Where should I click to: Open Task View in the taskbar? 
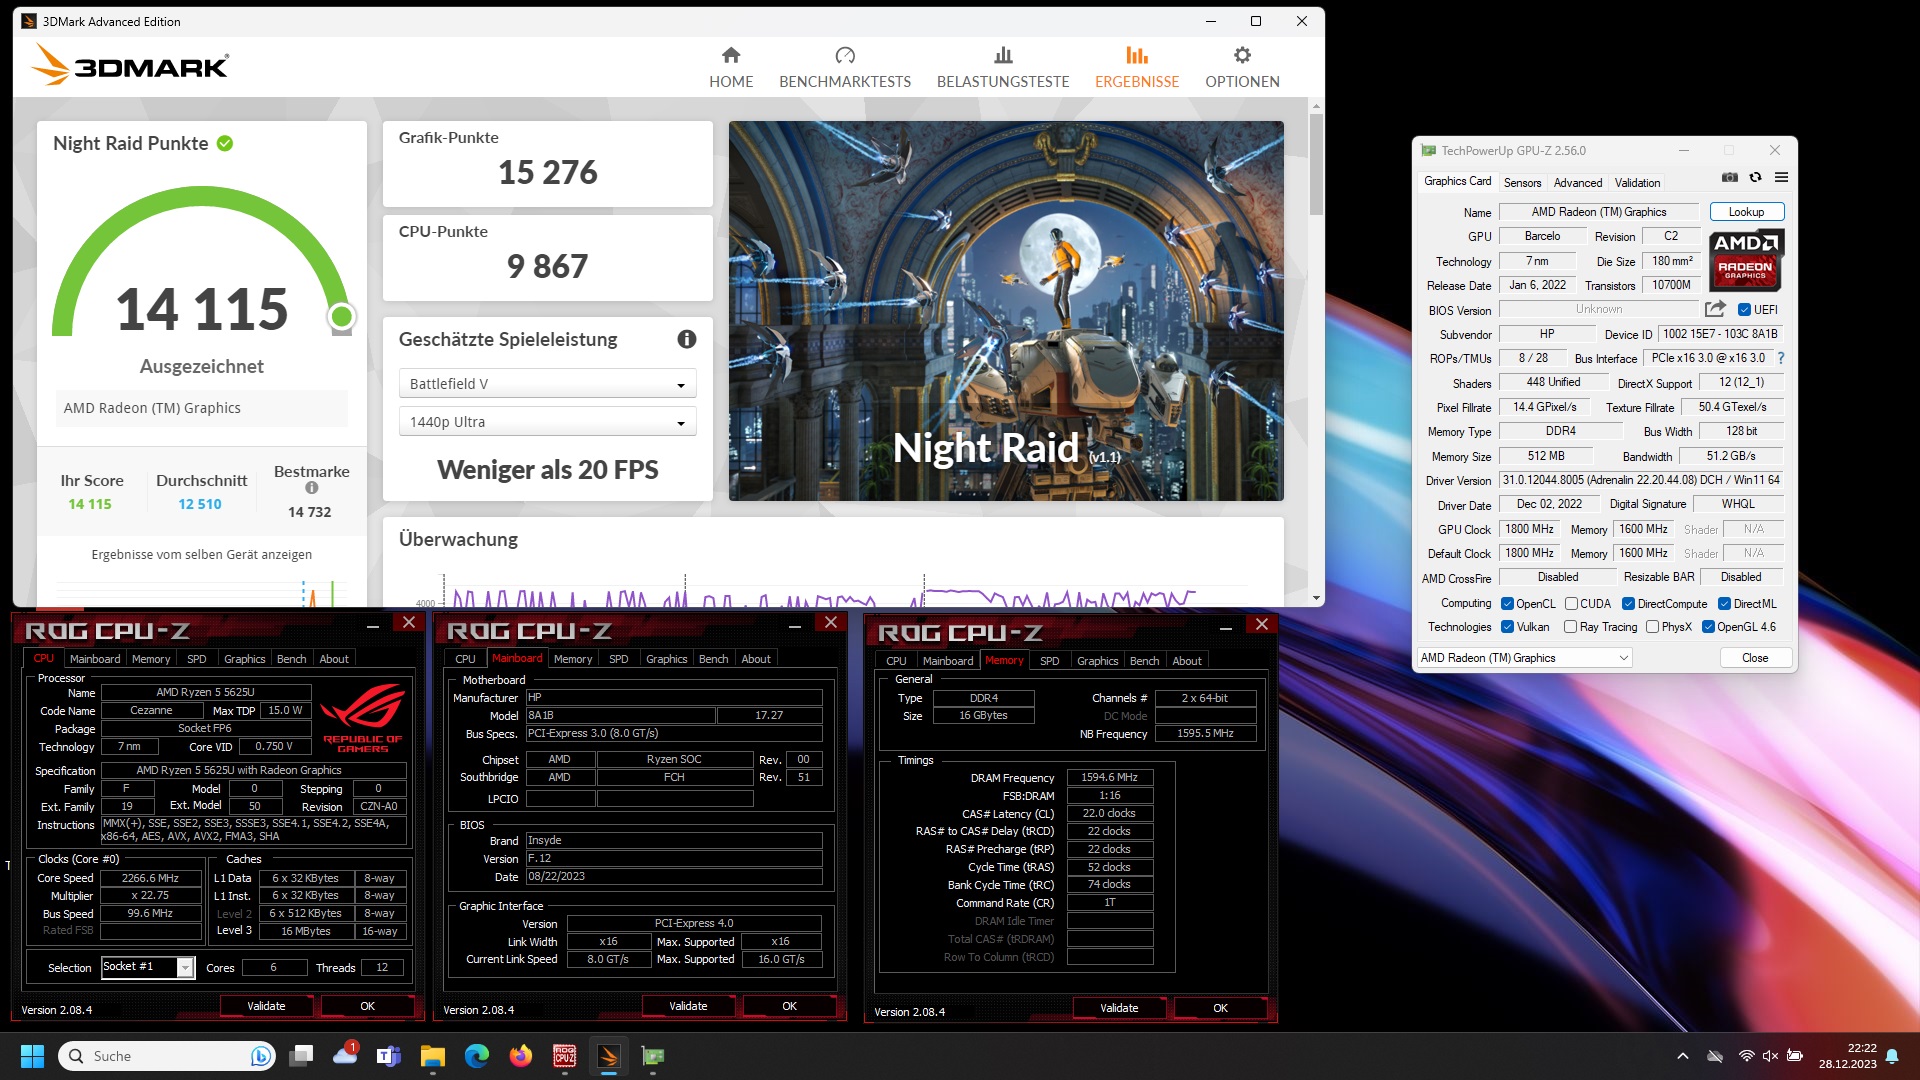(x=301, y=1056)
